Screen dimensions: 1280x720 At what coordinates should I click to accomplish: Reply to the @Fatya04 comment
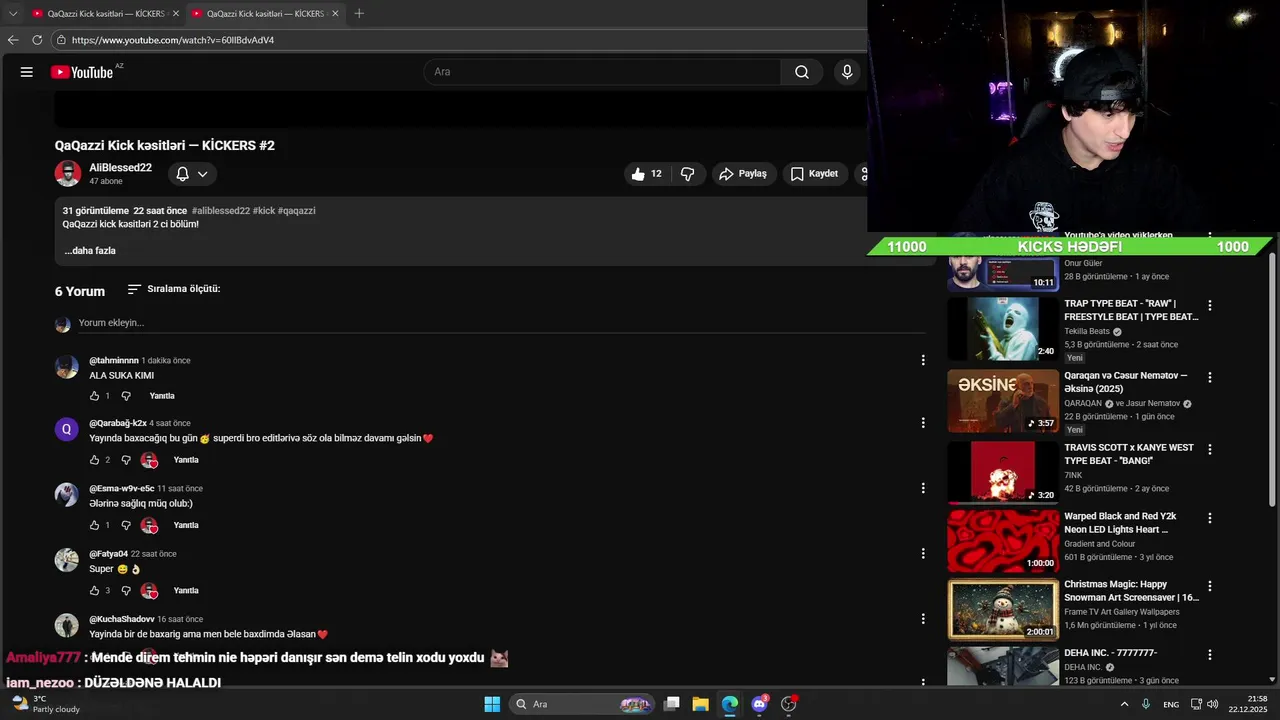[x=186, y=591]
